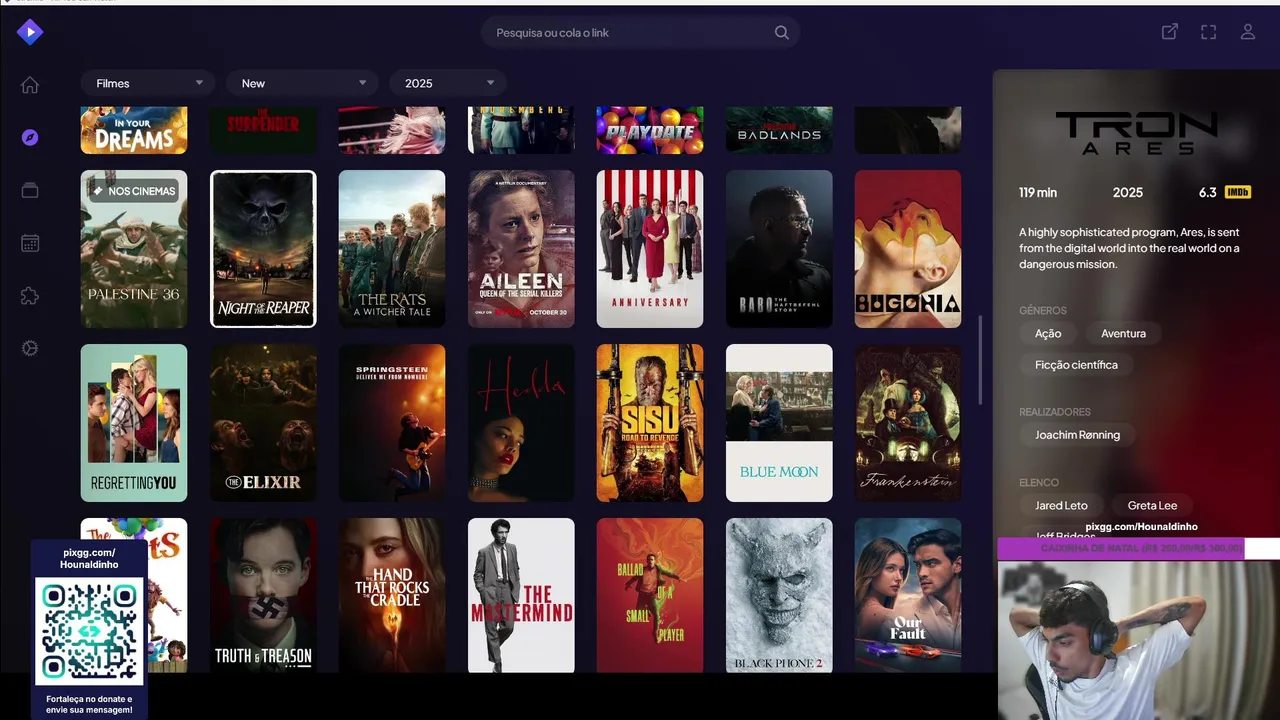
Task: Click cast member Greta Lee
Action: [x=1152, y=505]
